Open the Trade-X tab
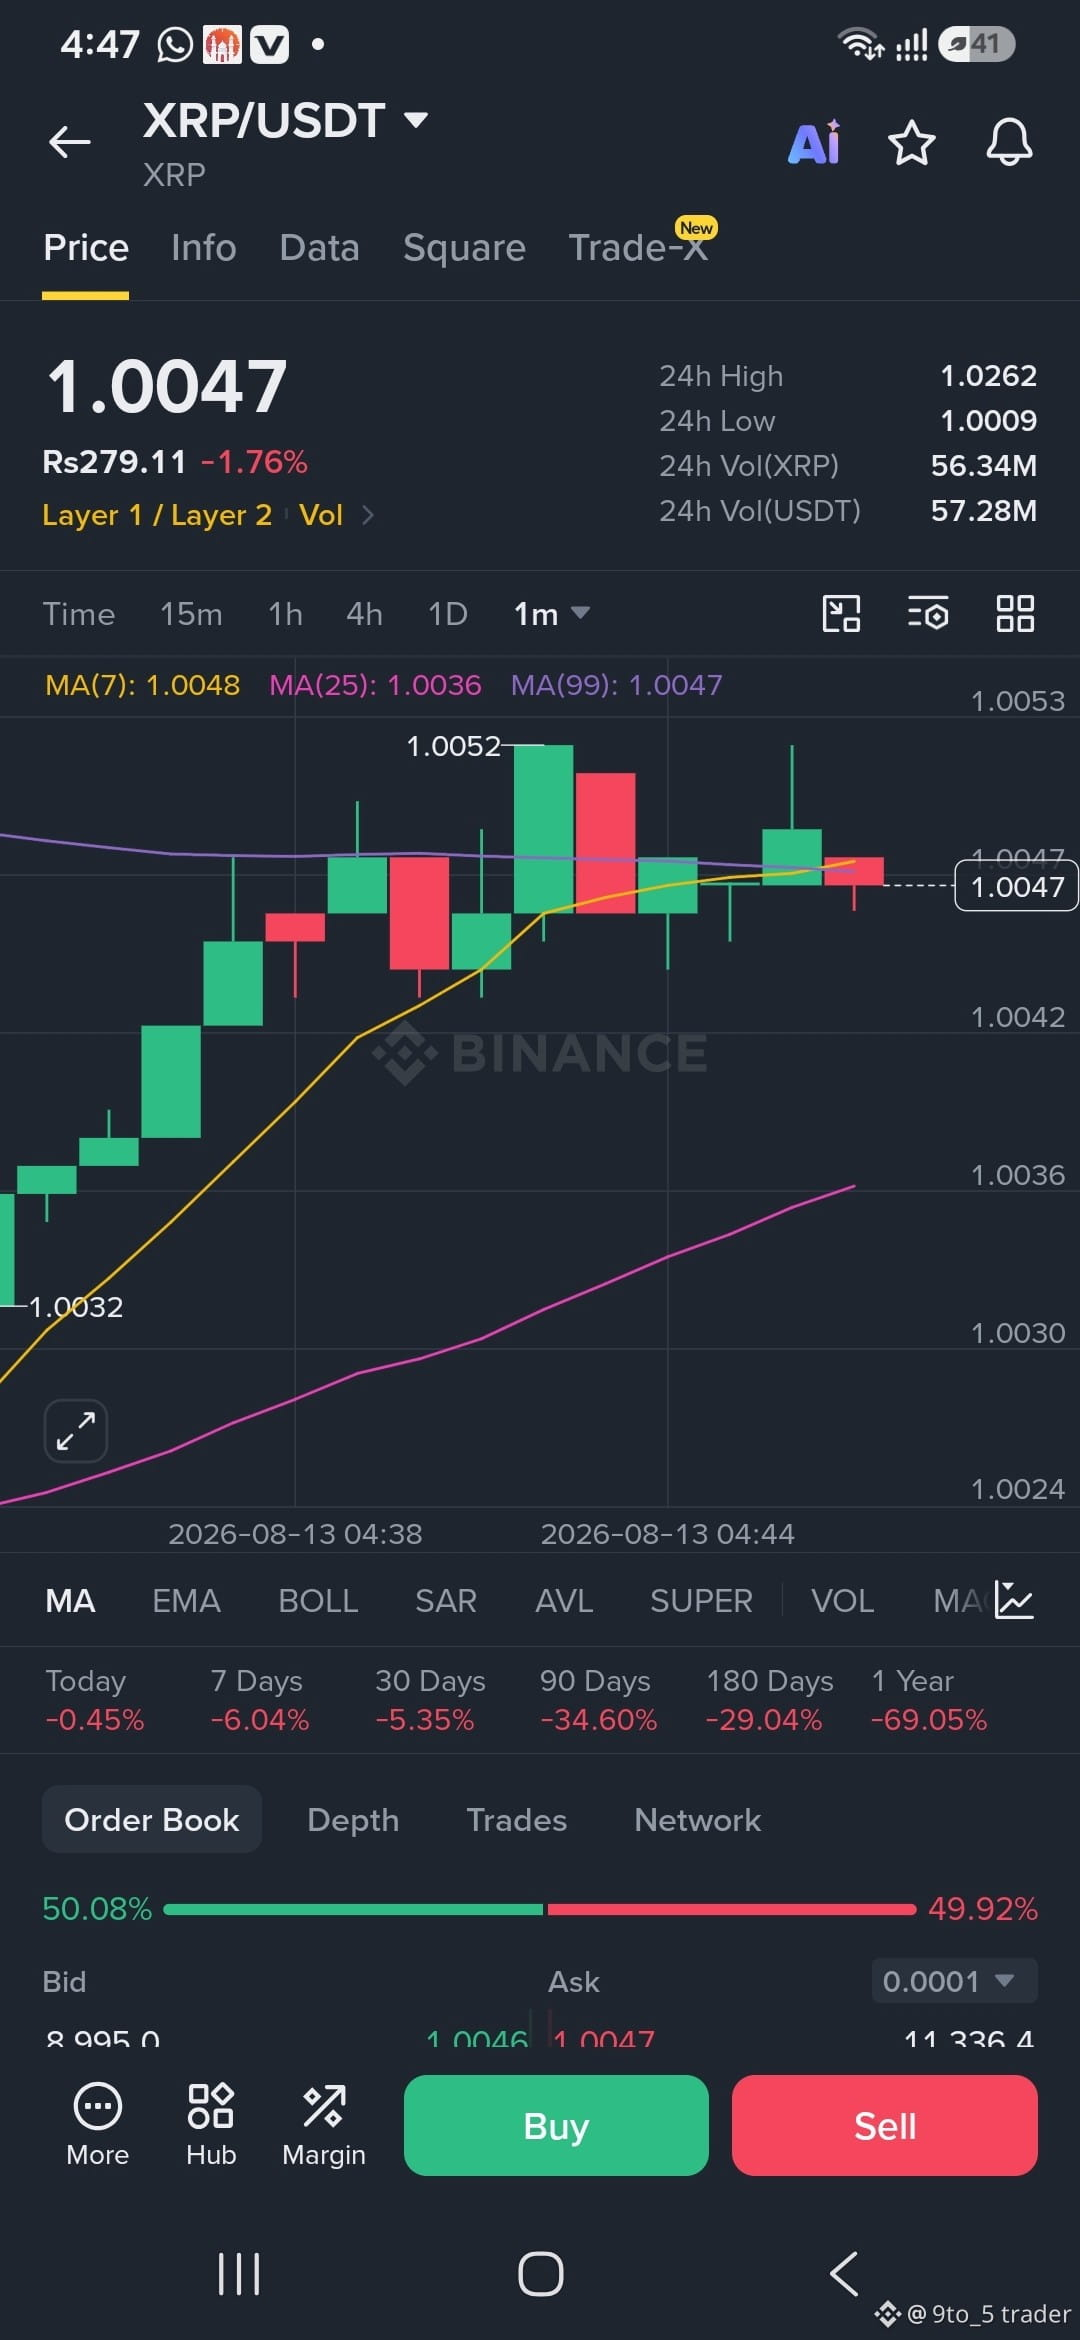 (639, 248)
